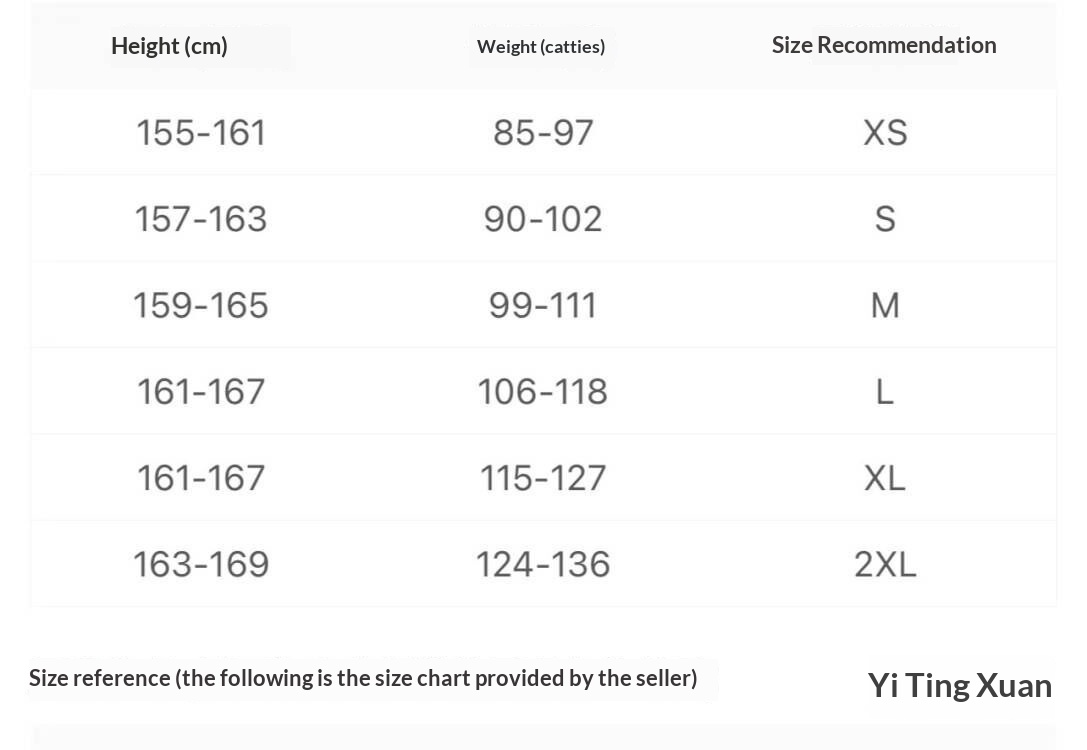Click the Height (cm) column header
Image resolution: width=1087 pixels, height=750 pixels.
click(169, 46)
